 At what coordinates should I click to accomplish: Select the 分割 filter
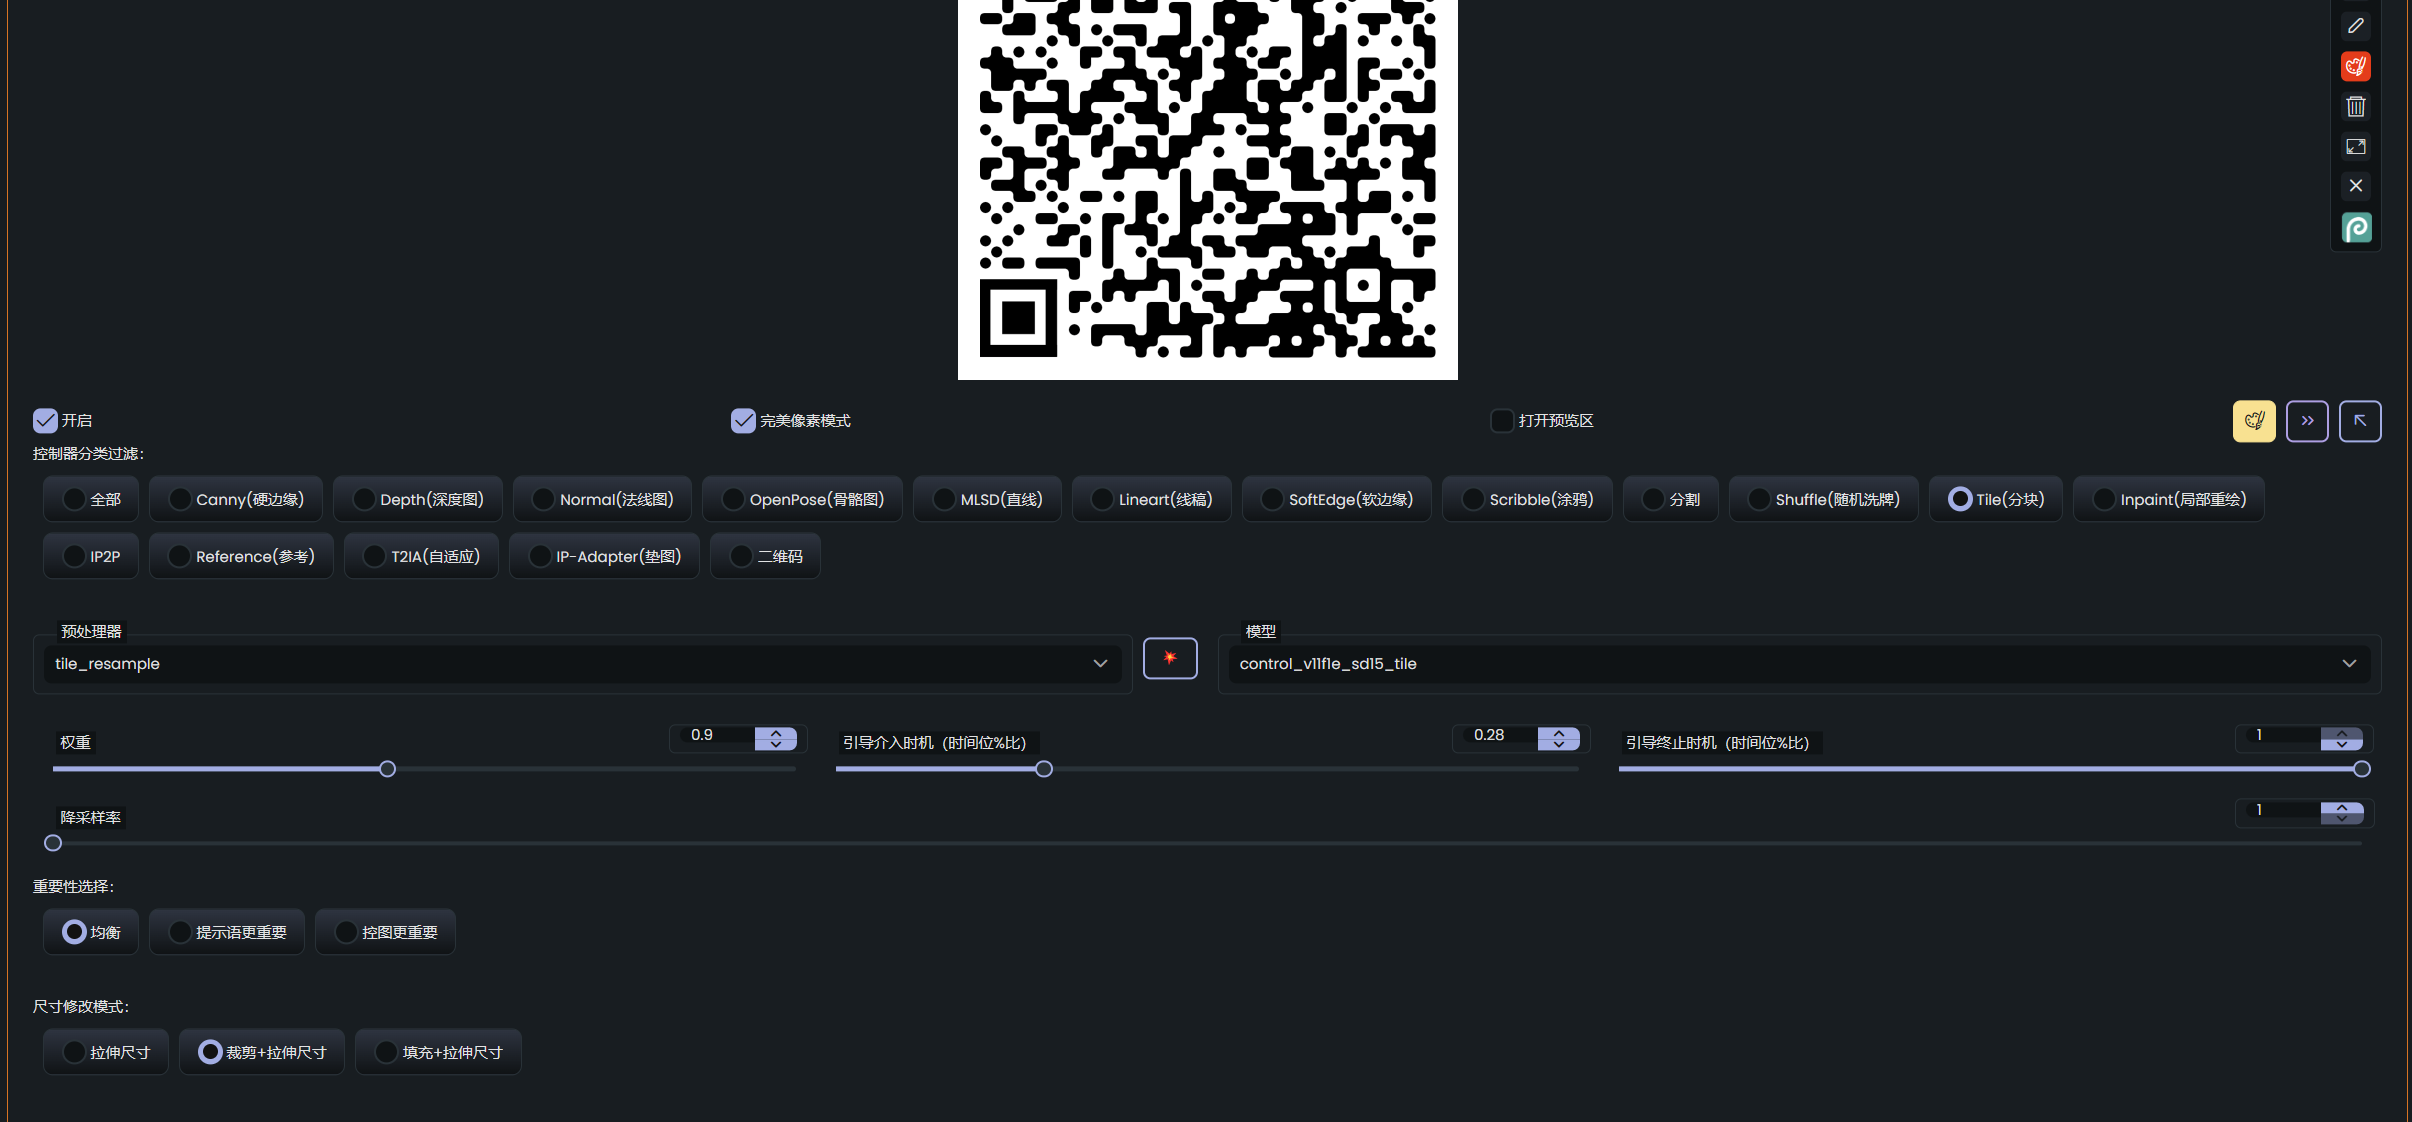[x=1670, y=499]
